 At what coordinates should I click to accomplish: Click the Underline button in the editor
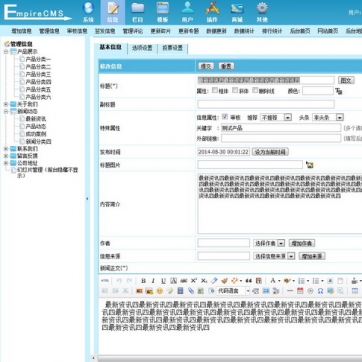tap(163, 281)
